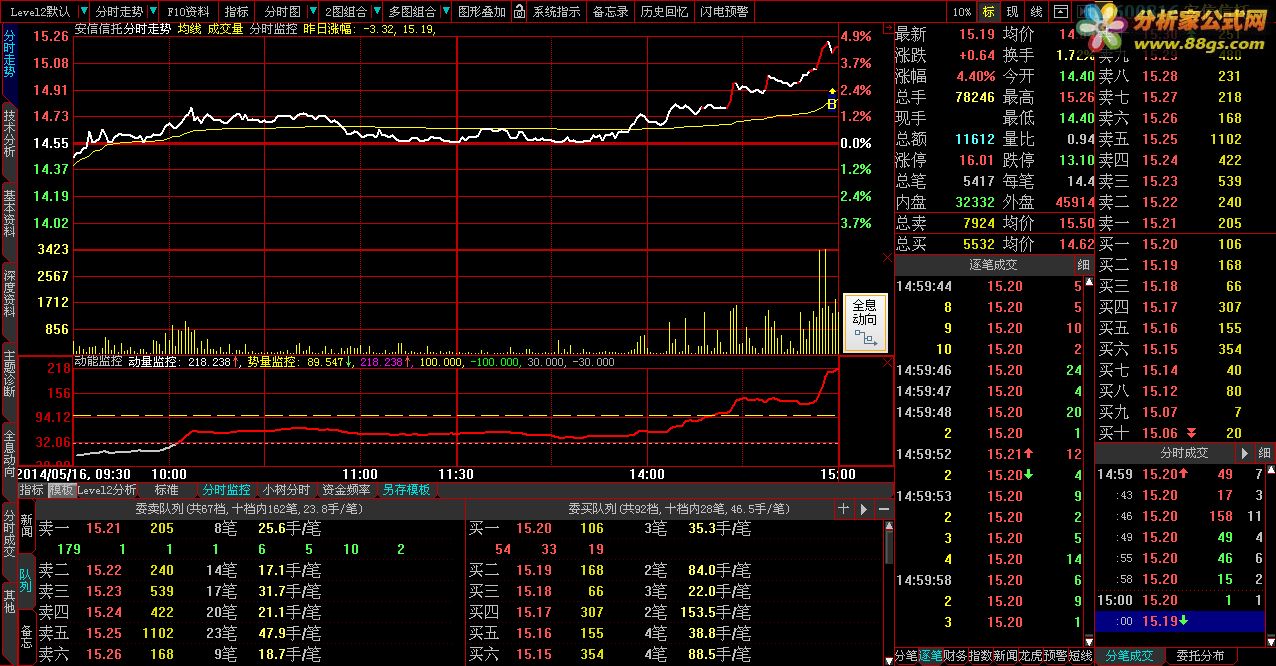Click 另存模板 to save the template
This screenshot has width=1276, height=666.
click(x=406, y=490)
